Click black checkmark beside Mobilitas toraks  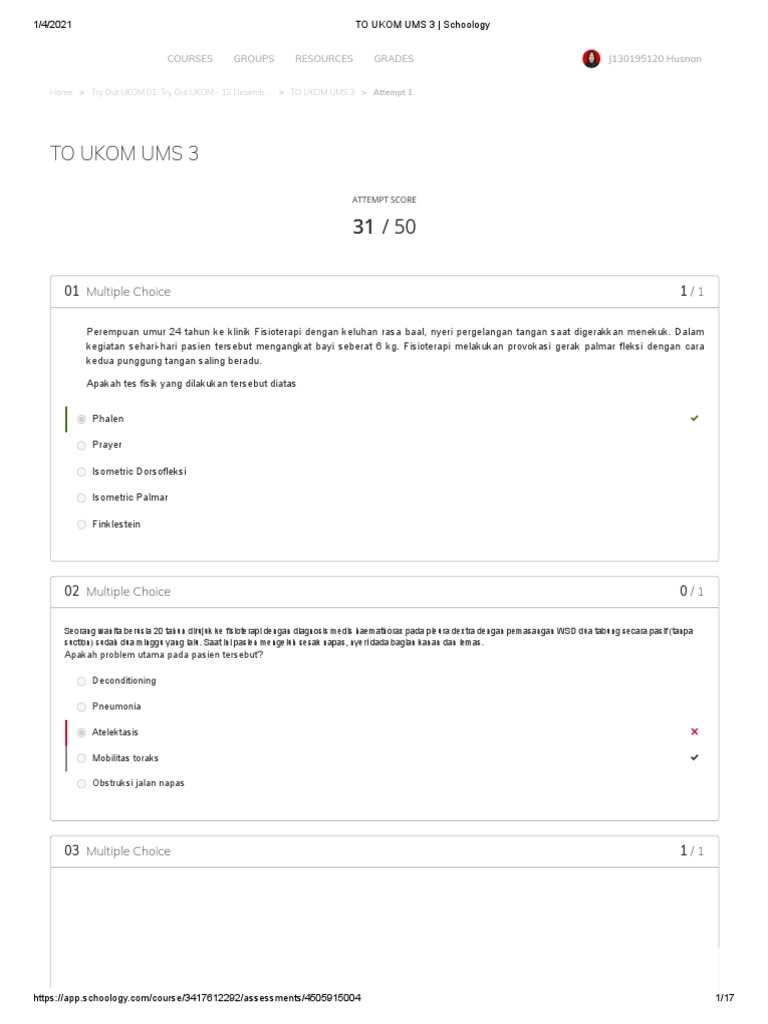(694, 758)
